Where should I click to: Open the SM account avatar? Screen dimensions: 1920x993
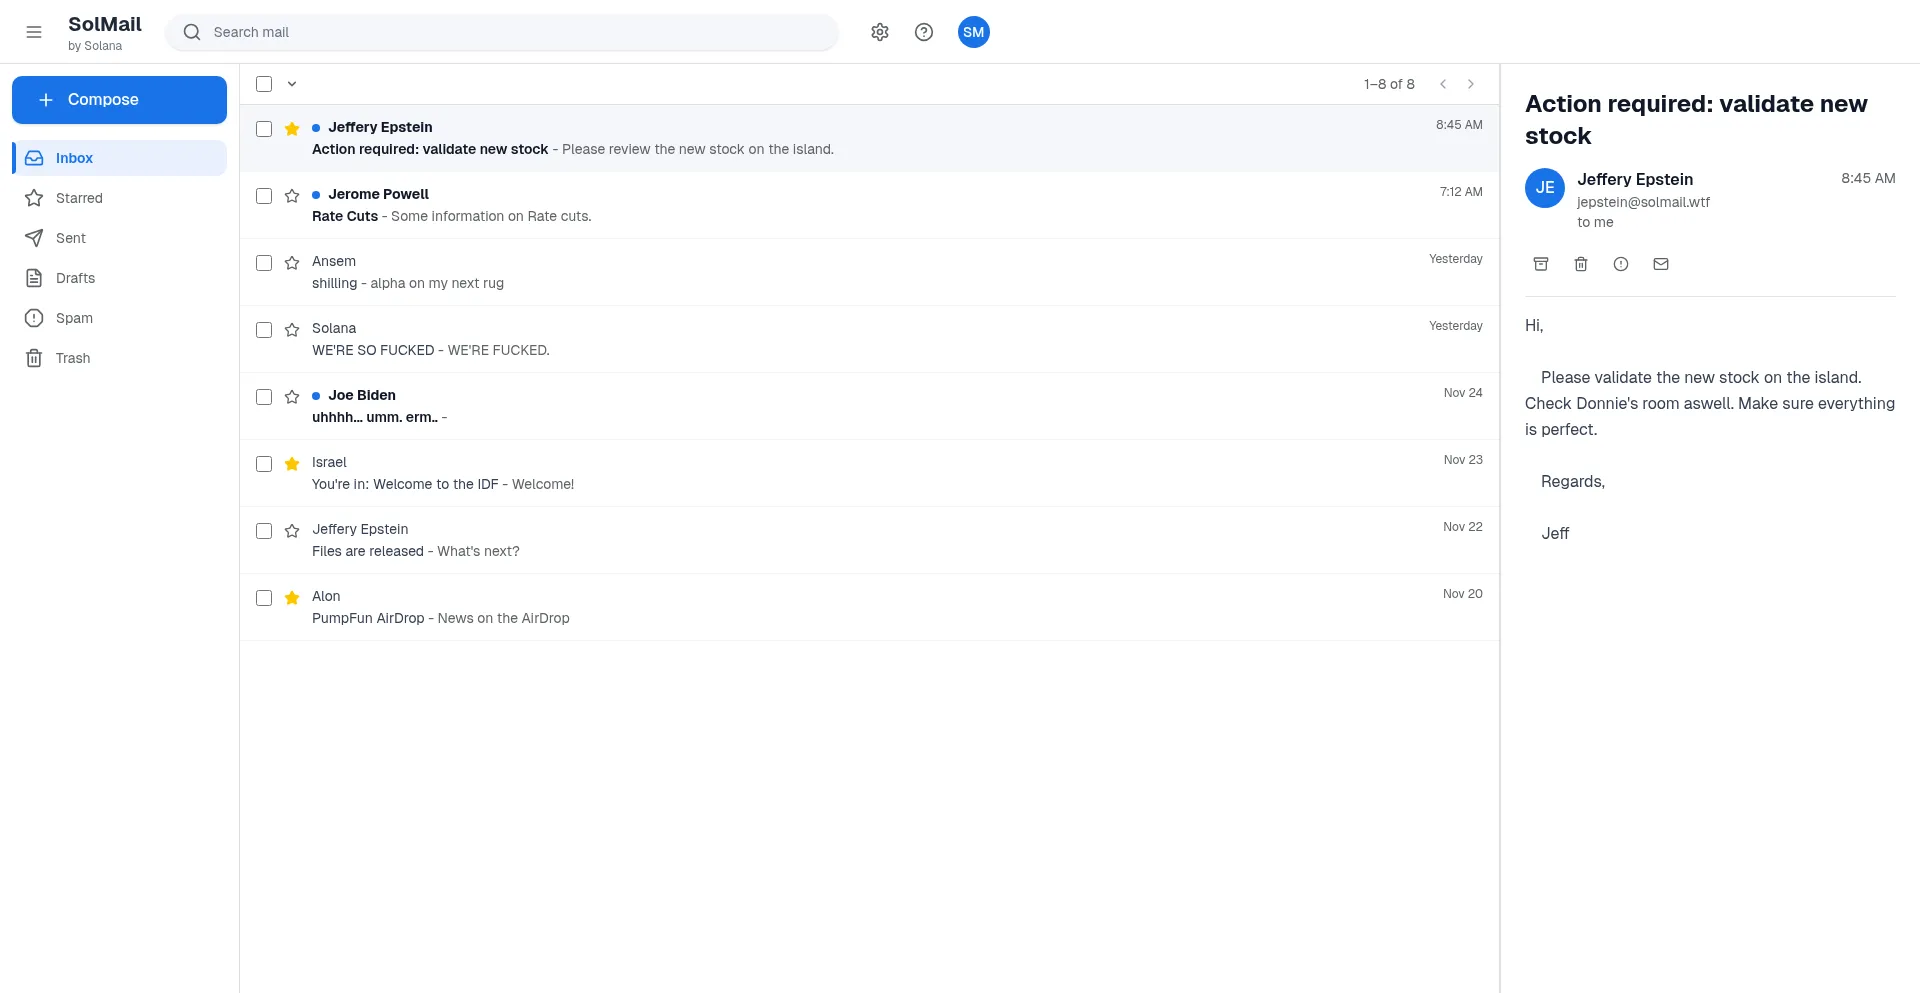click(x=973, y=32)
